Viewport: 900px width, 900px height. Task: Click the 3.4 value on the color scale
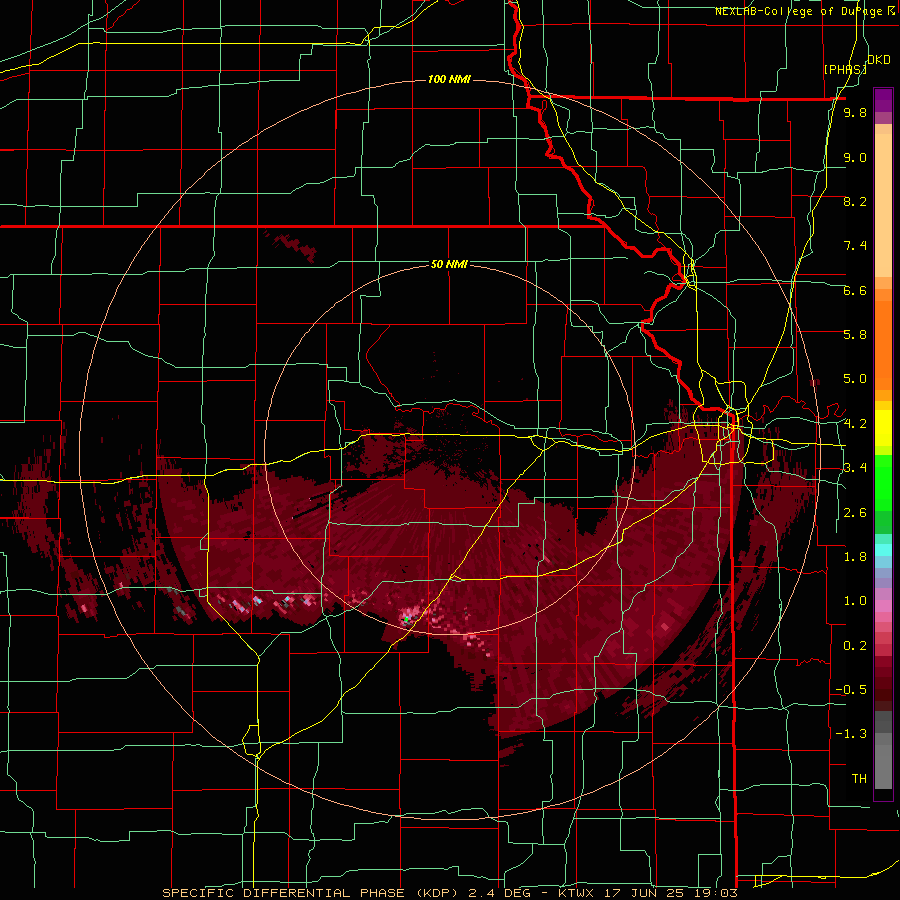coord(855,468)
